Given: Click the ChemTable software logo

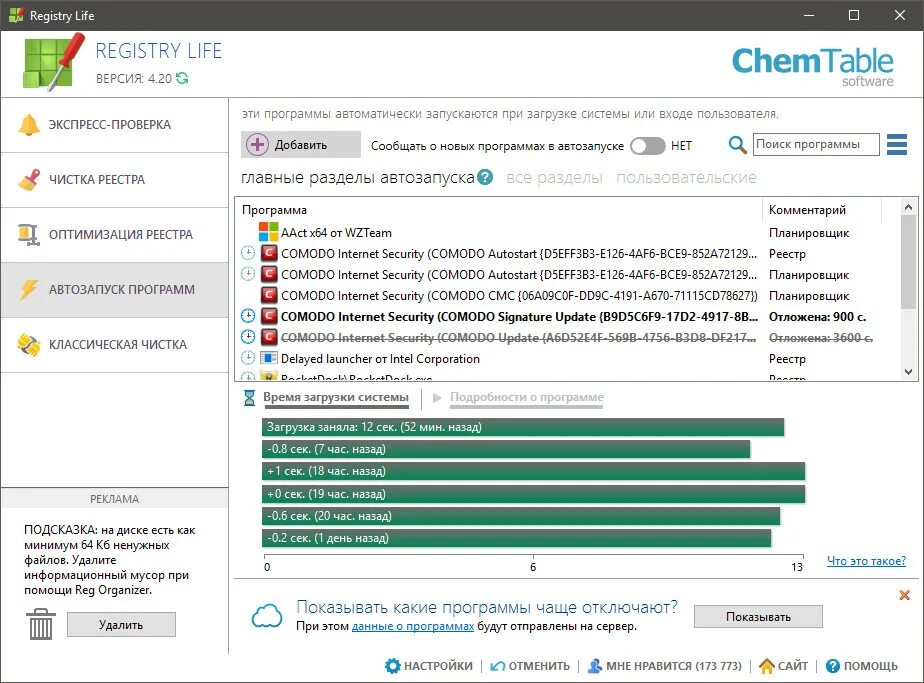Looking at the screenshot, I should (812, 66).
